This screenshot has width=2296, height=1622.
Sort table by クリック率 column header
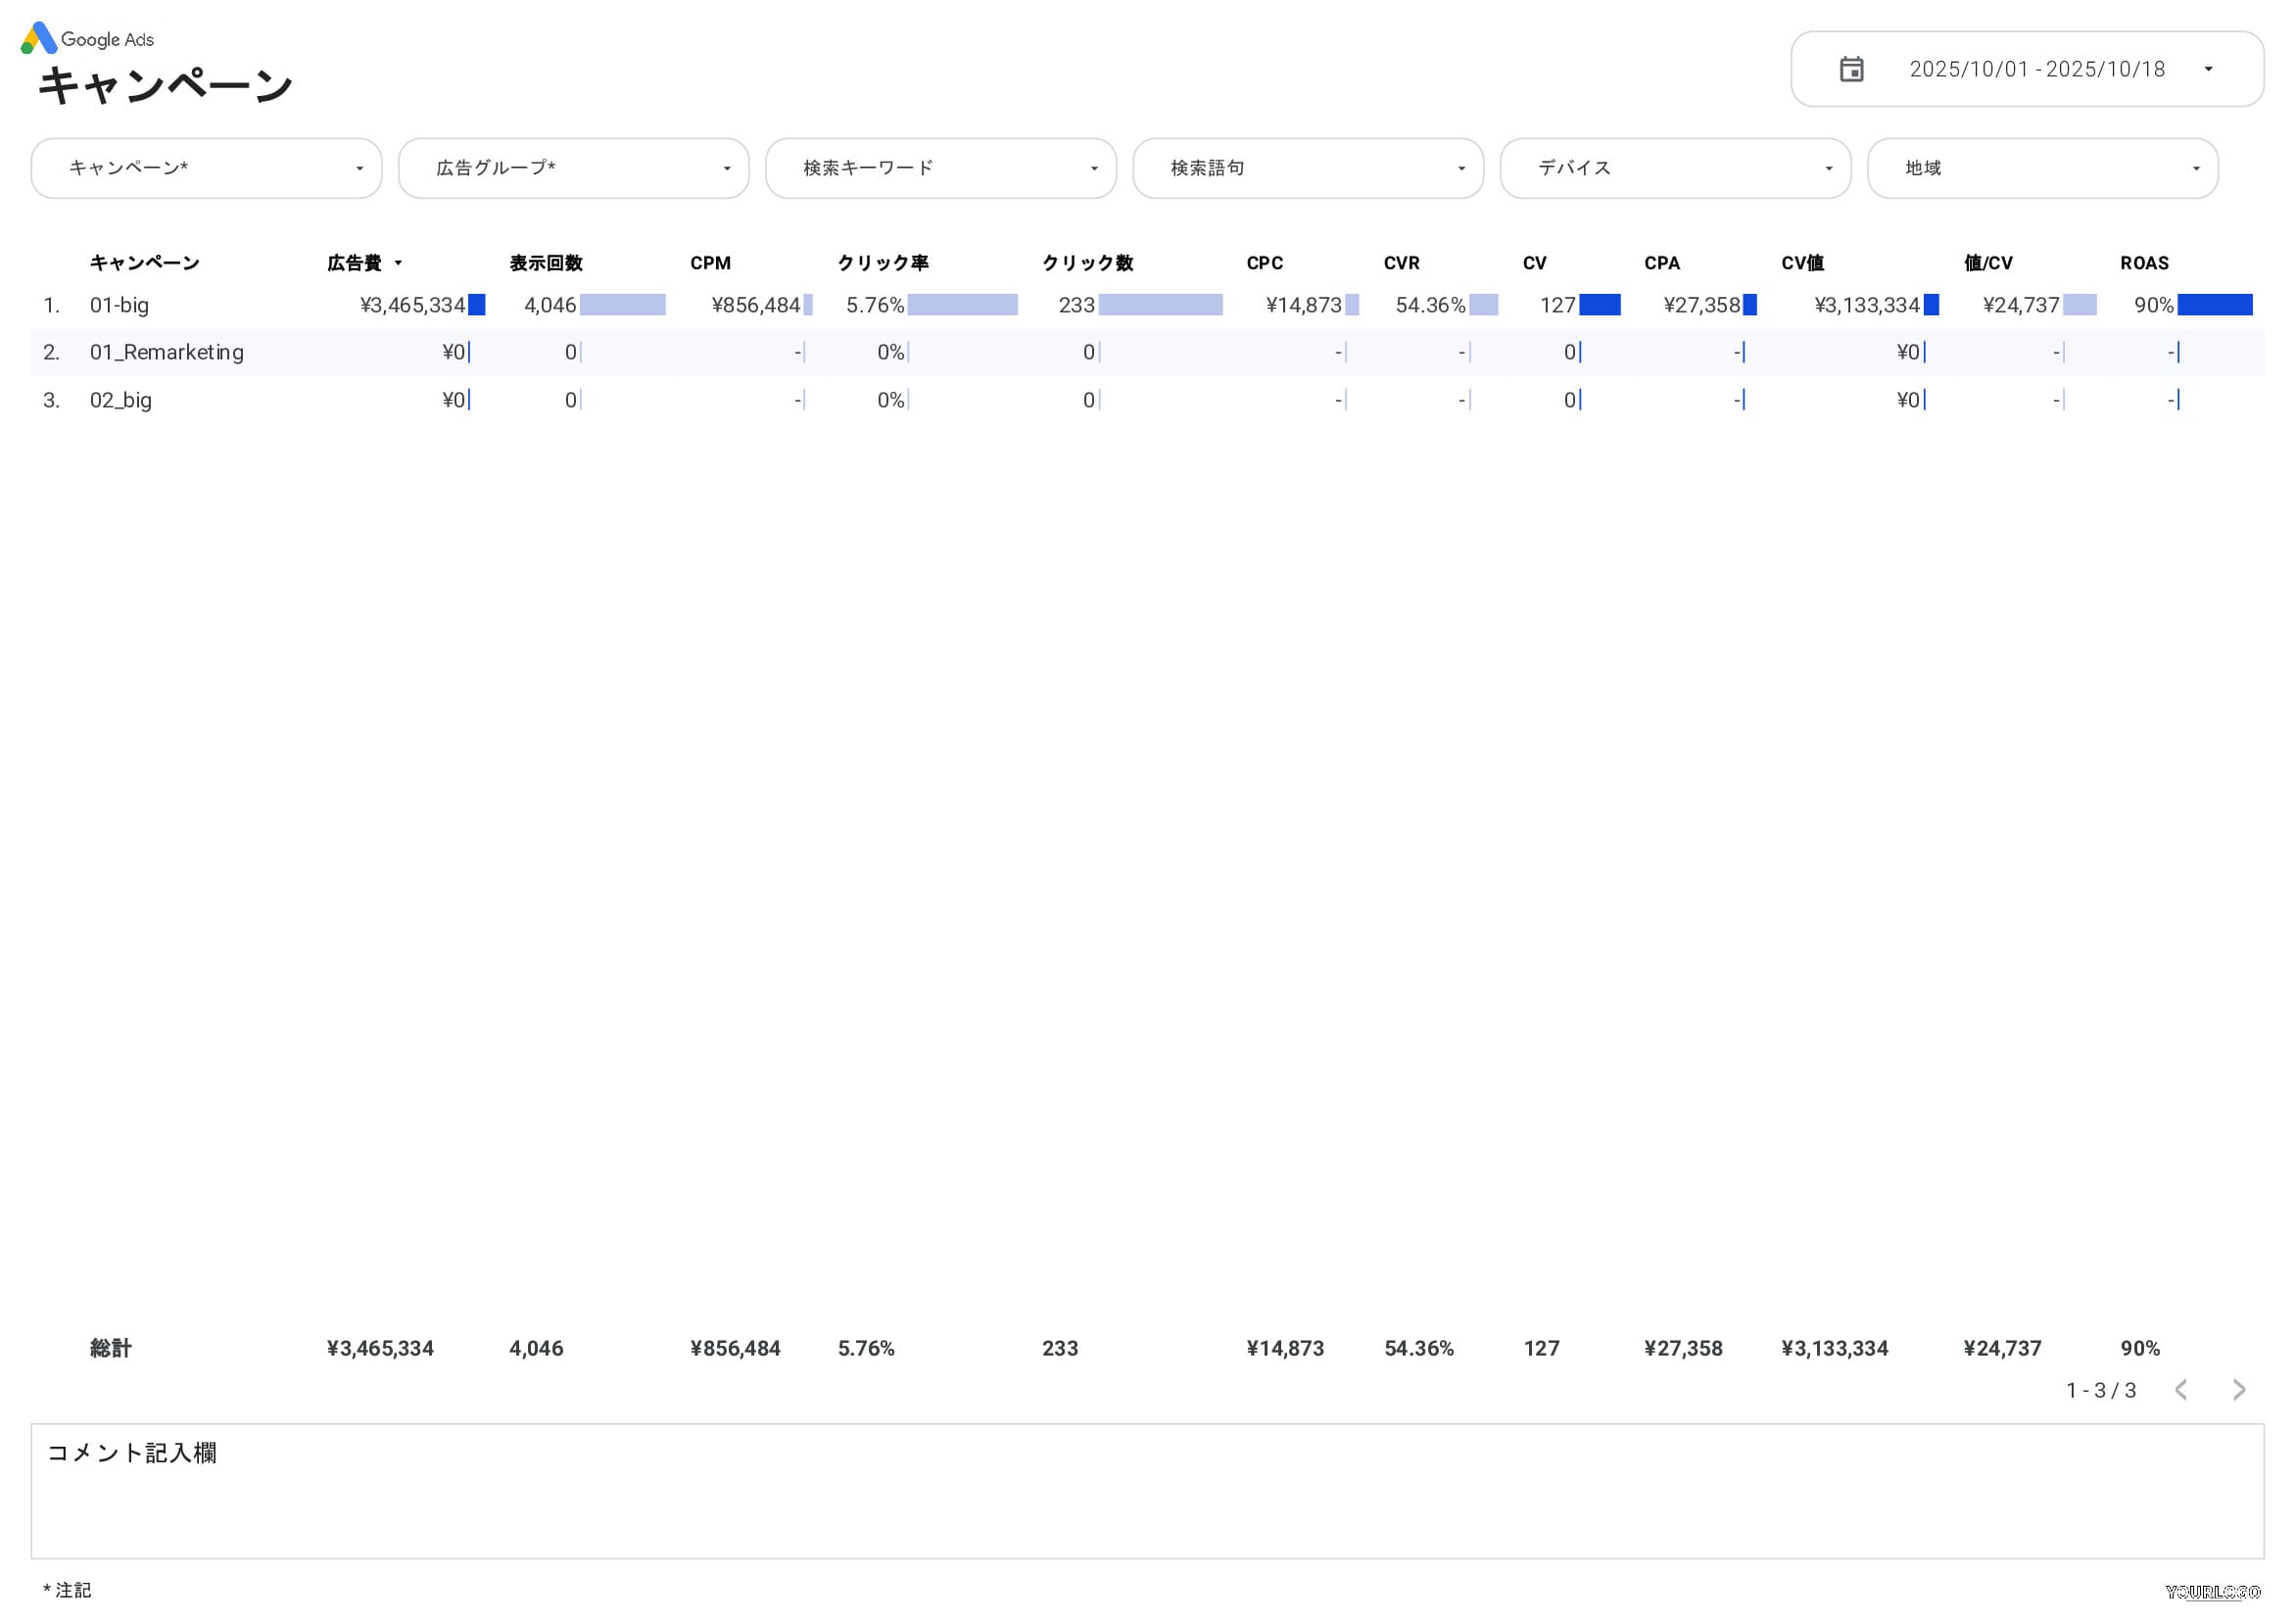pyautogui.click(x=882, y=263)
